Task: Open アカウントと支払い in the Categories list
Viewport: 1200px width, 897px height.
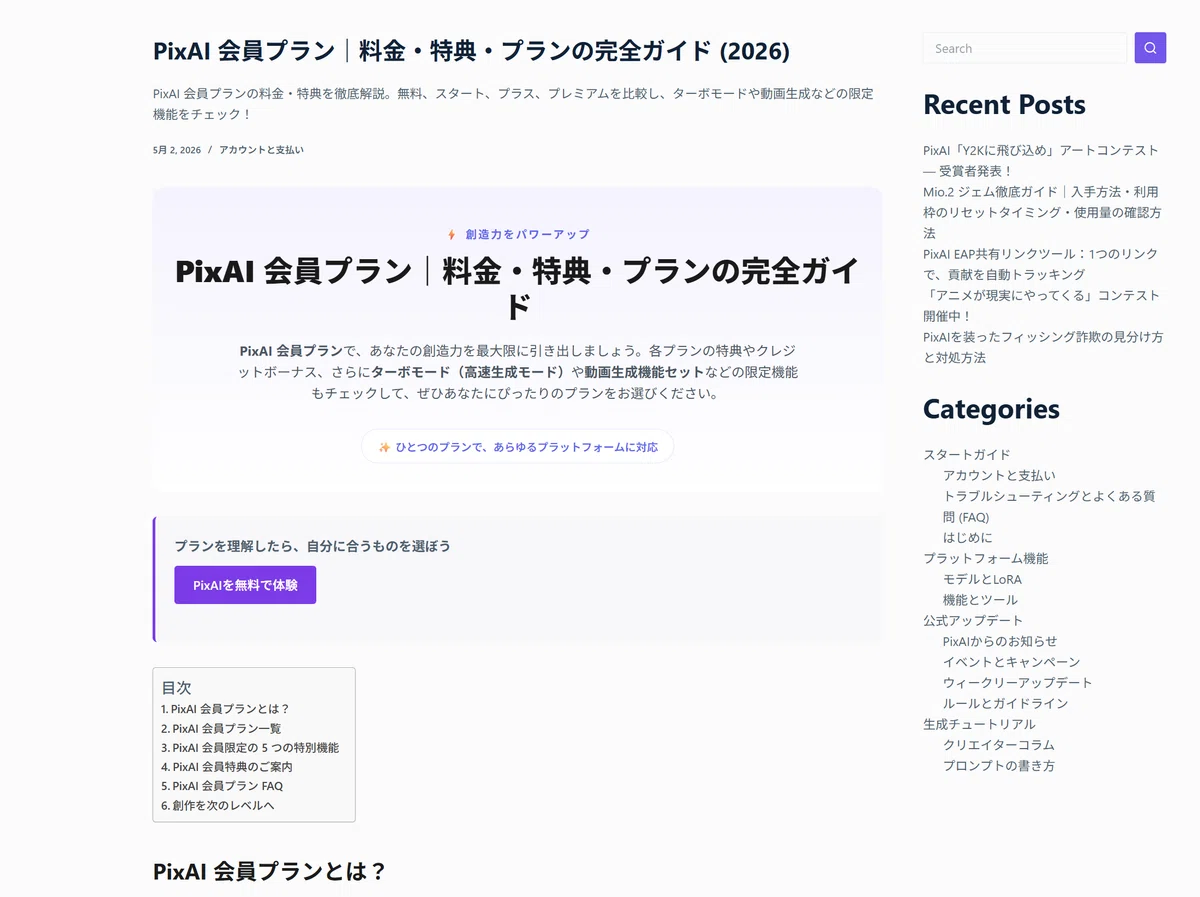Action: [999, 475]
